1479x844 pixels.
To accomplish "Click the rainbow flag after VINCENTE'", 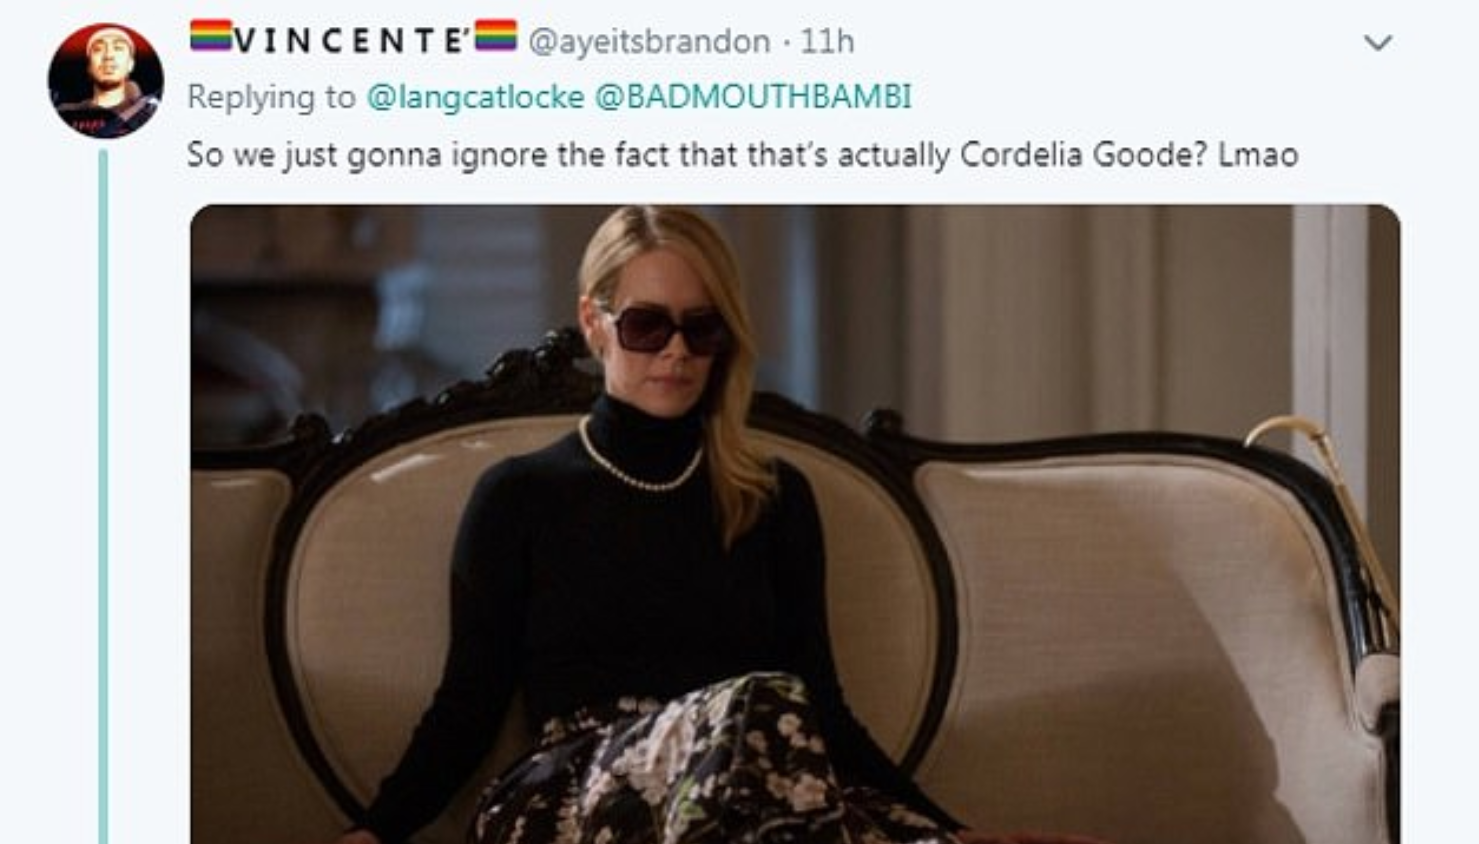I will pos(495,36).
